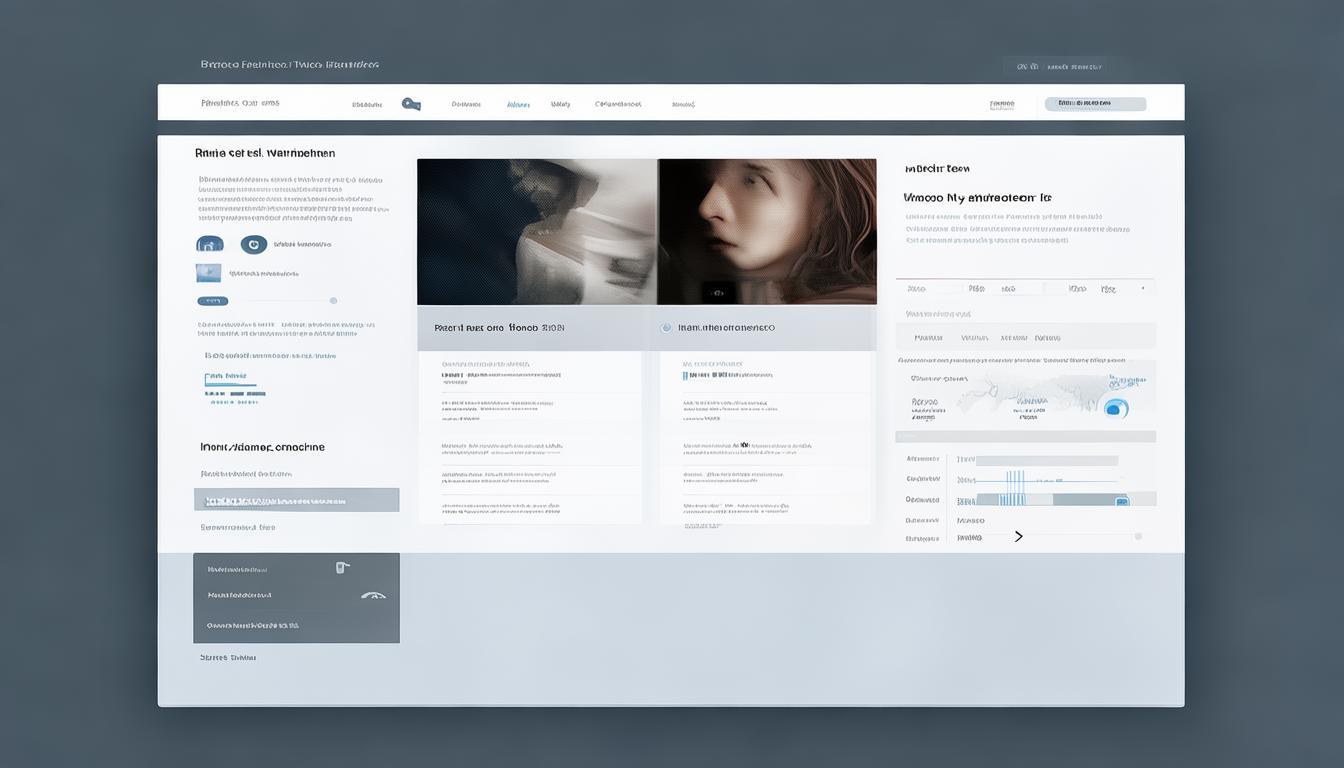This screenshot has height=768, width=1344.
Task: Click the slider handle beside the blue pill
Action: (x=333, y=301)
